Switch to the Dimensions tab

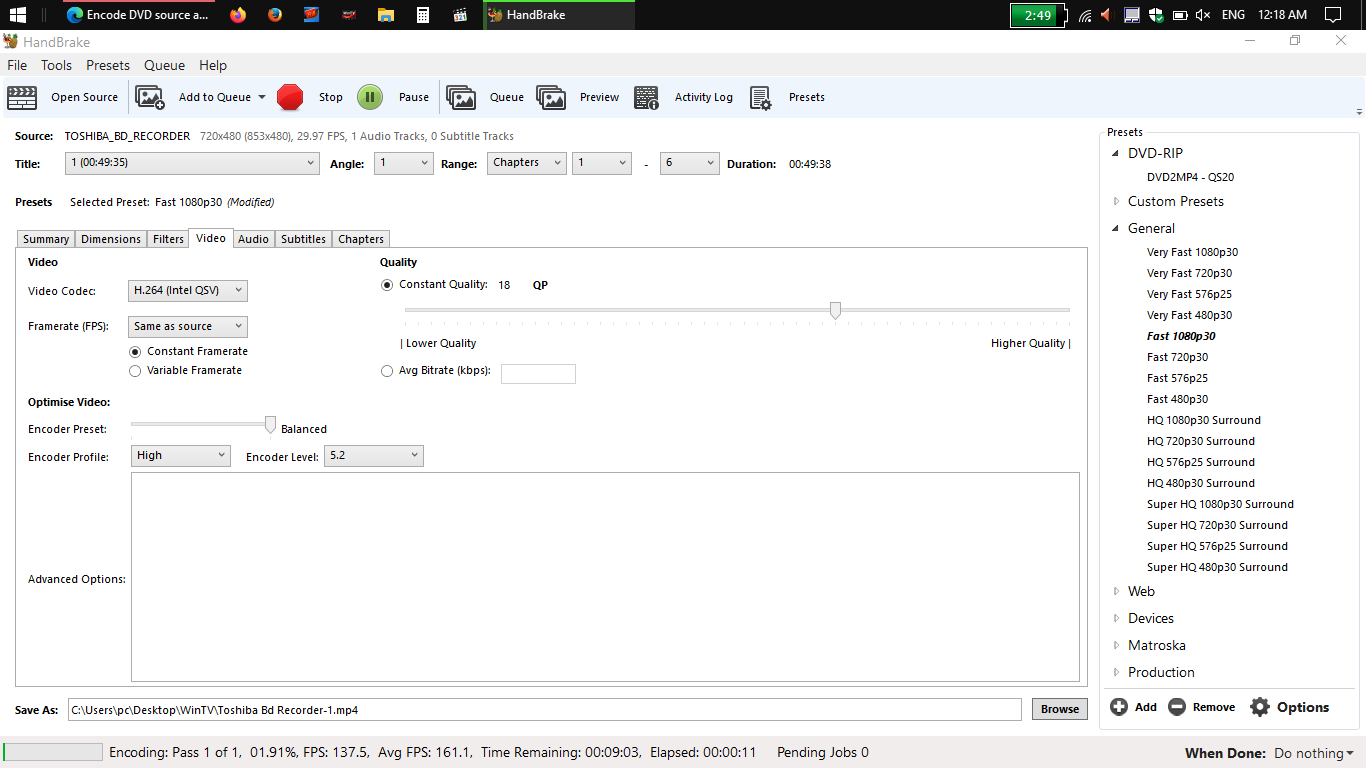click(x=111, y=239)
